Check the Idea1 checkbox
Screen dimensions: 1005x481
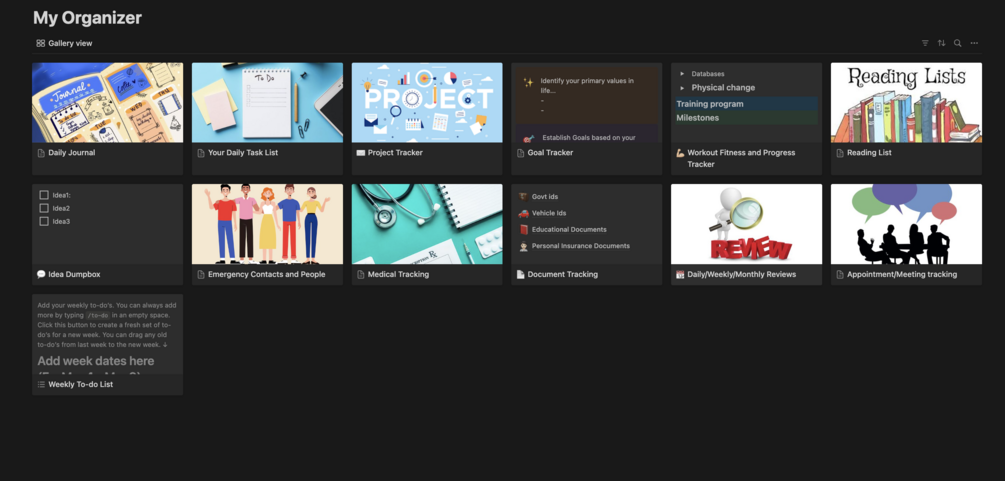[44, 195]
